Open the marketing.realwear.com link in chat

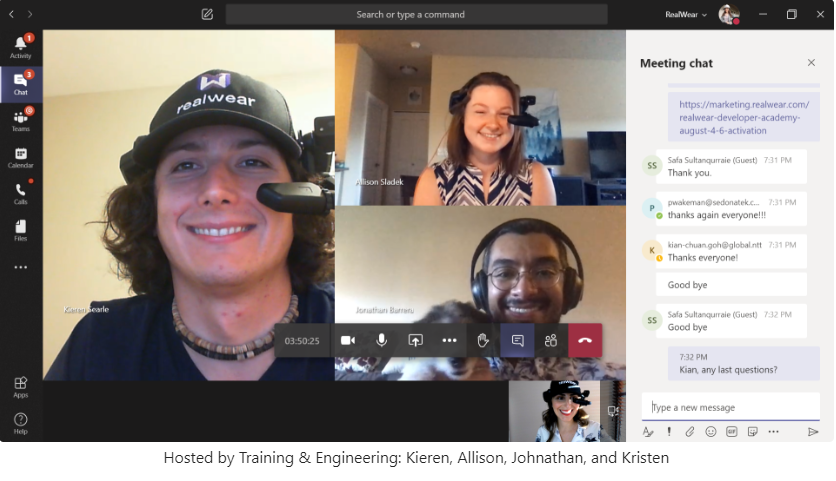743,117
